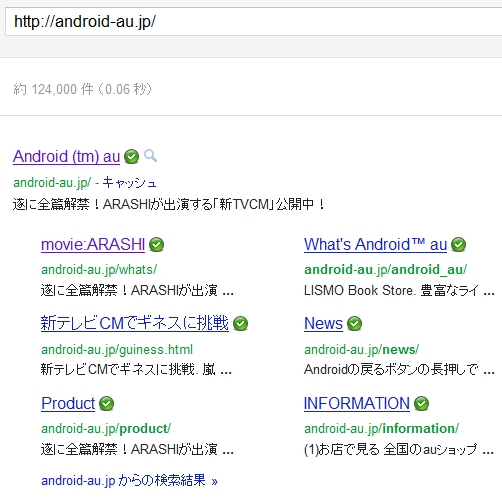Click the magnifier preview icon beside Android (tm) au
The width and height of the screenshot is (502, 498).
(150, 156)
